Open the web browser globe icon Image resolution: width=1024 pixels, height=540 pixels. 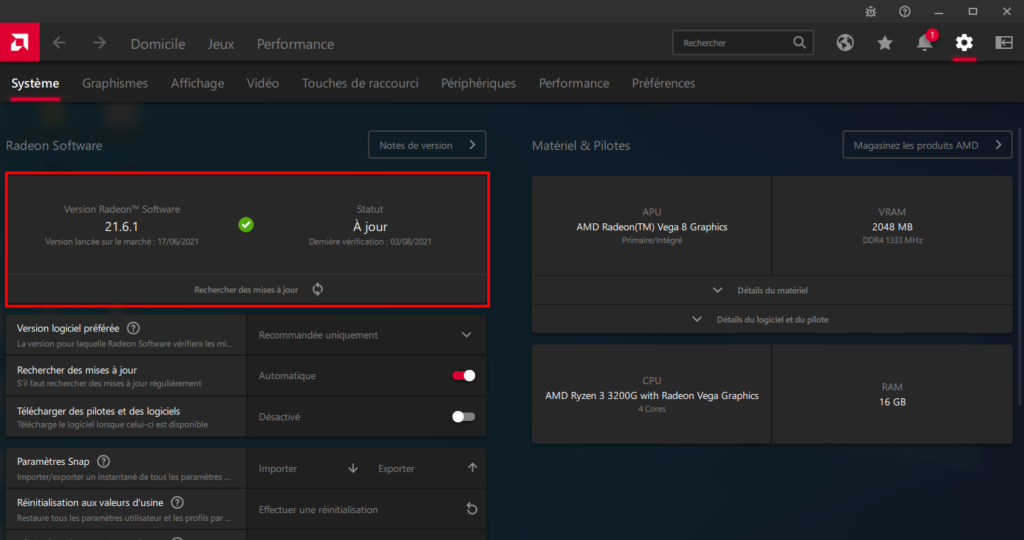coord(845,43)
